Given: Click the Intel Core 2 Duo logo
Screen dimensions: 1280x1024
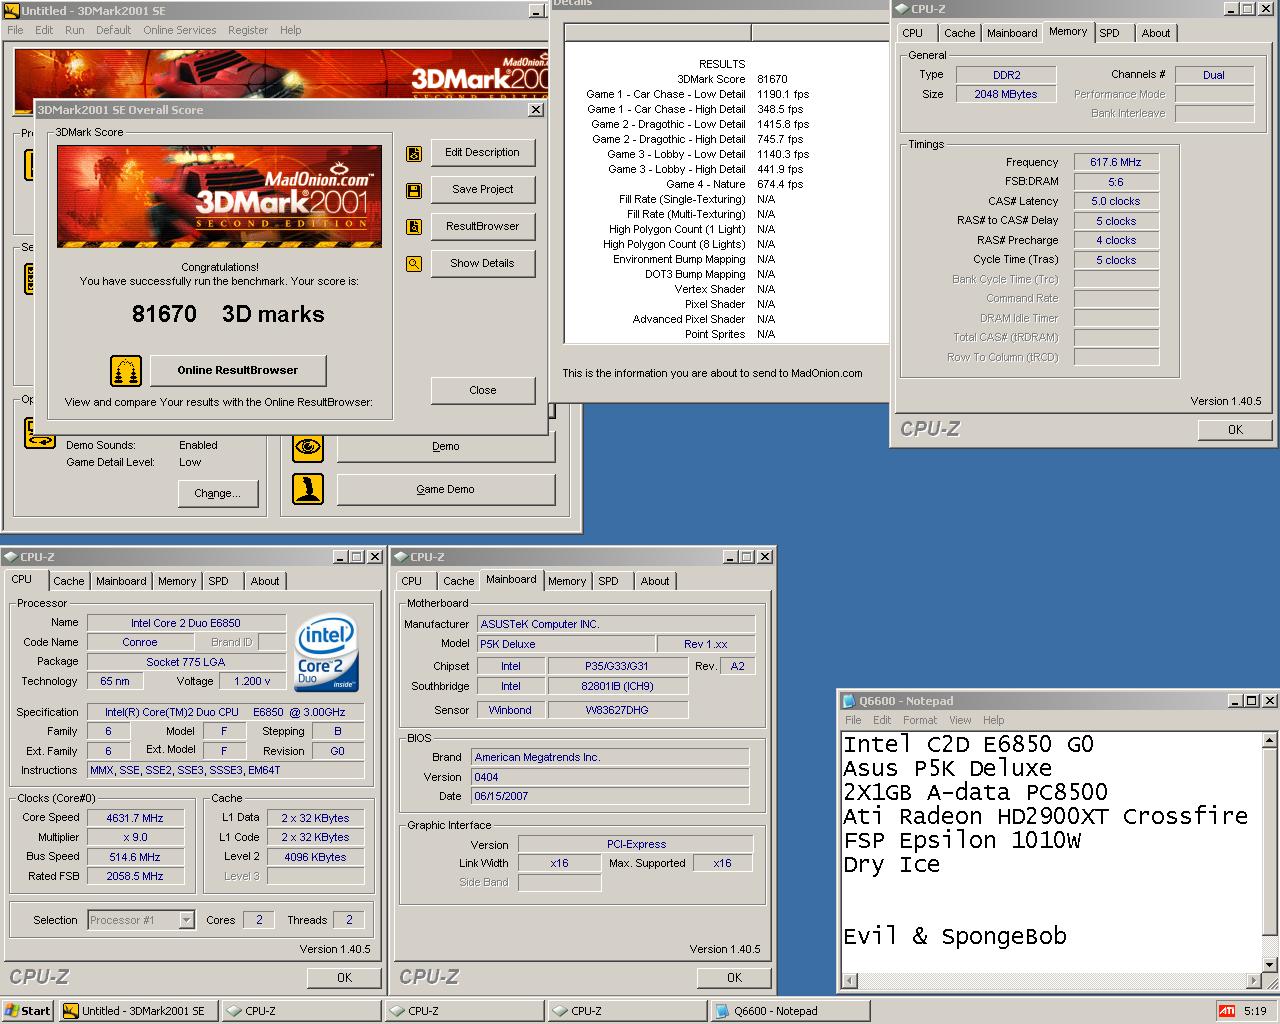Looking at the screenshot, I should tap(327, 654).
